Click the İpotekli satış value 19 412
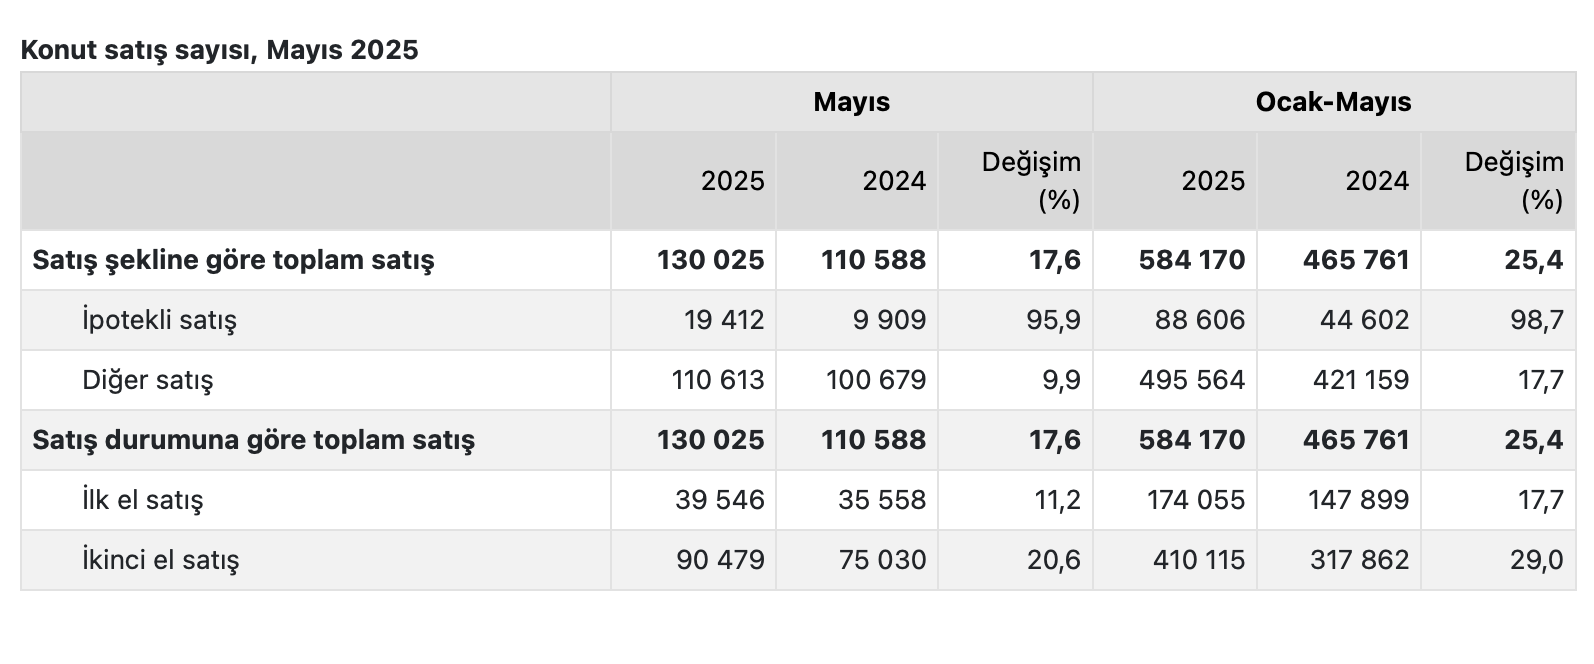This screenshot has width=1594, height=664. pos(724,320)
